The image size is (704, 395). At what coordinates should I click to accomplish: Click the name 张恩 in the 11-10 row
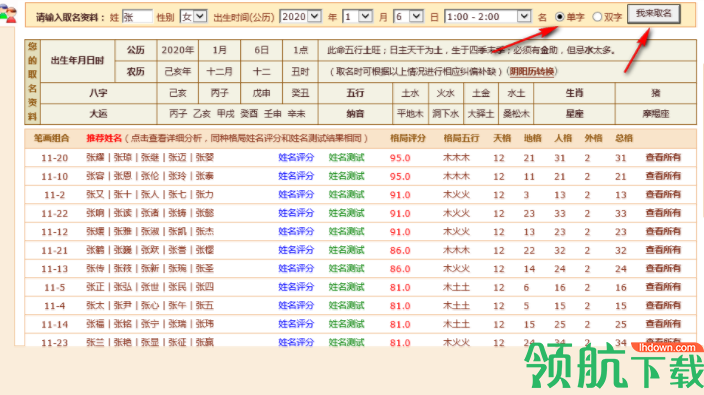(123, 176)
